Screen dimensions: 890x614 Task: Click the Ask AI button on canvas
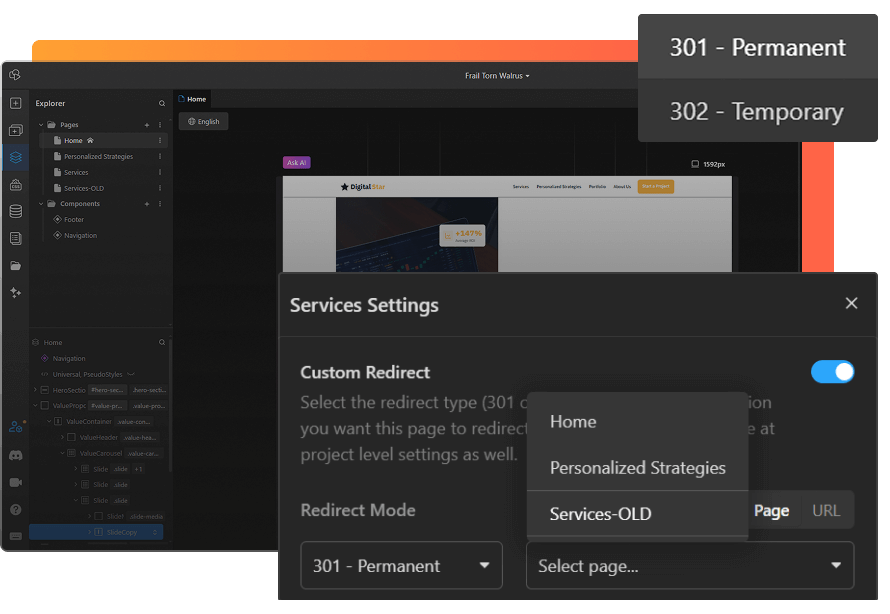296,161
